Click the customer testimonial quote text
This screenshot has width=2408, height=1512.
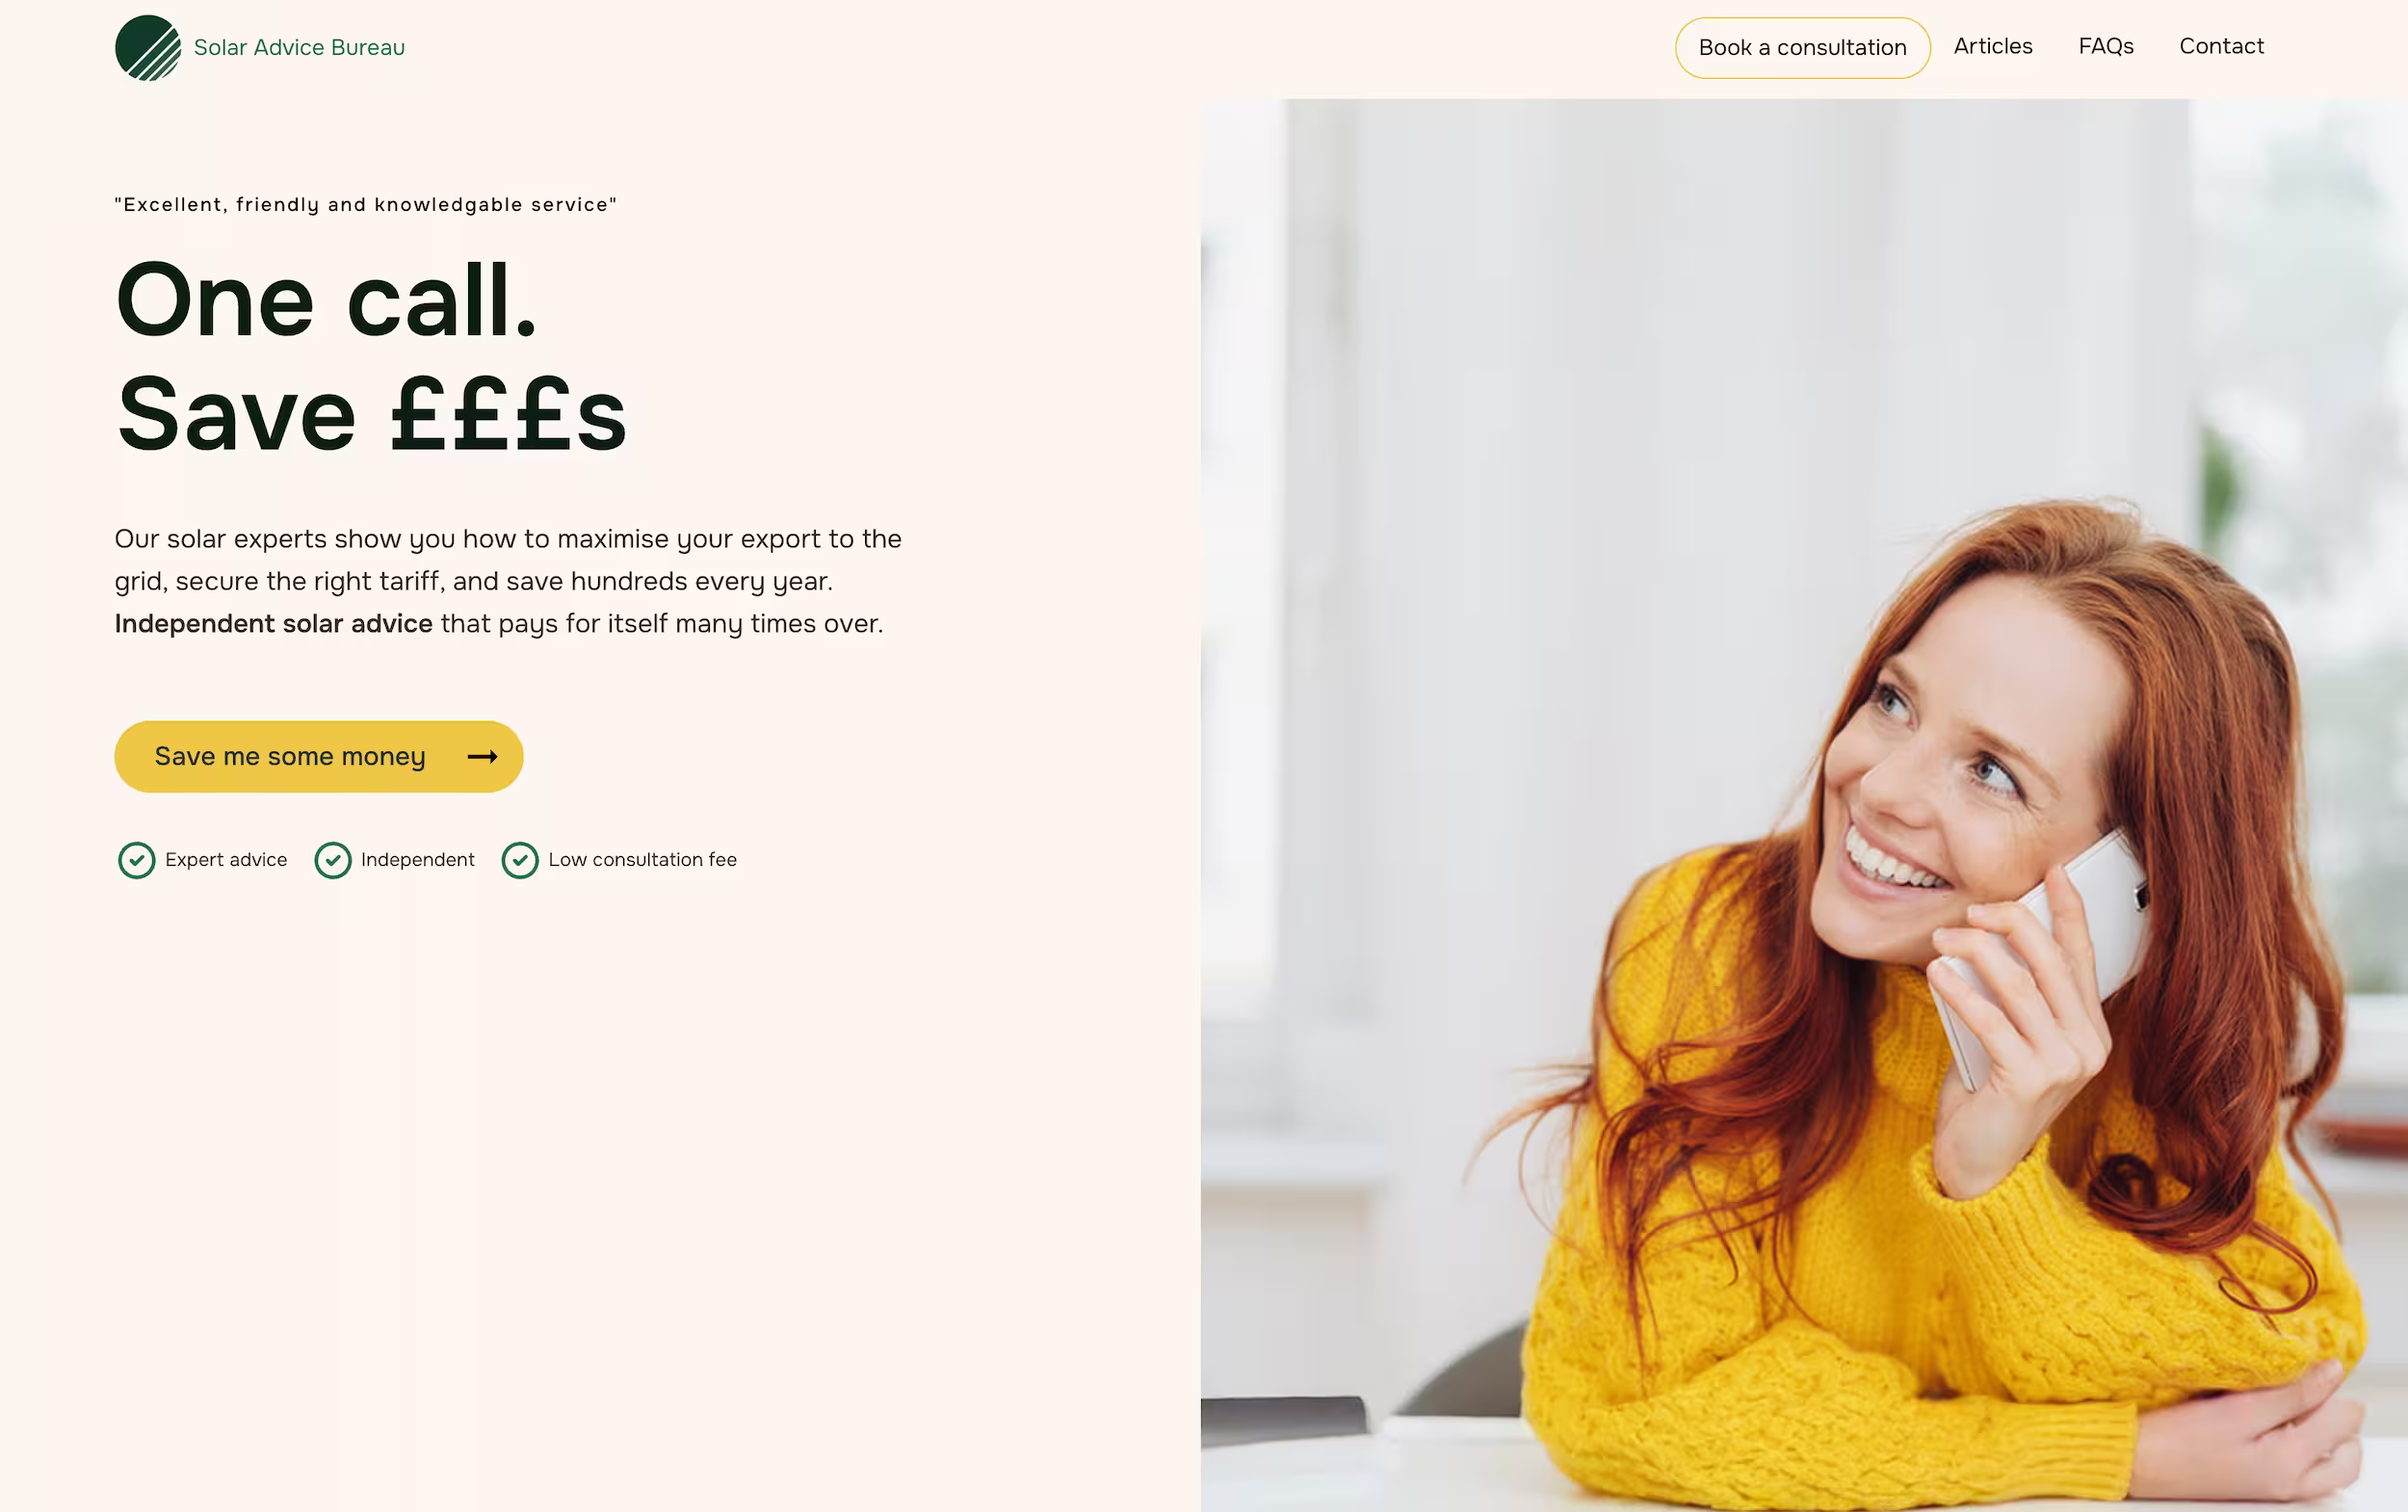[366, 205]
